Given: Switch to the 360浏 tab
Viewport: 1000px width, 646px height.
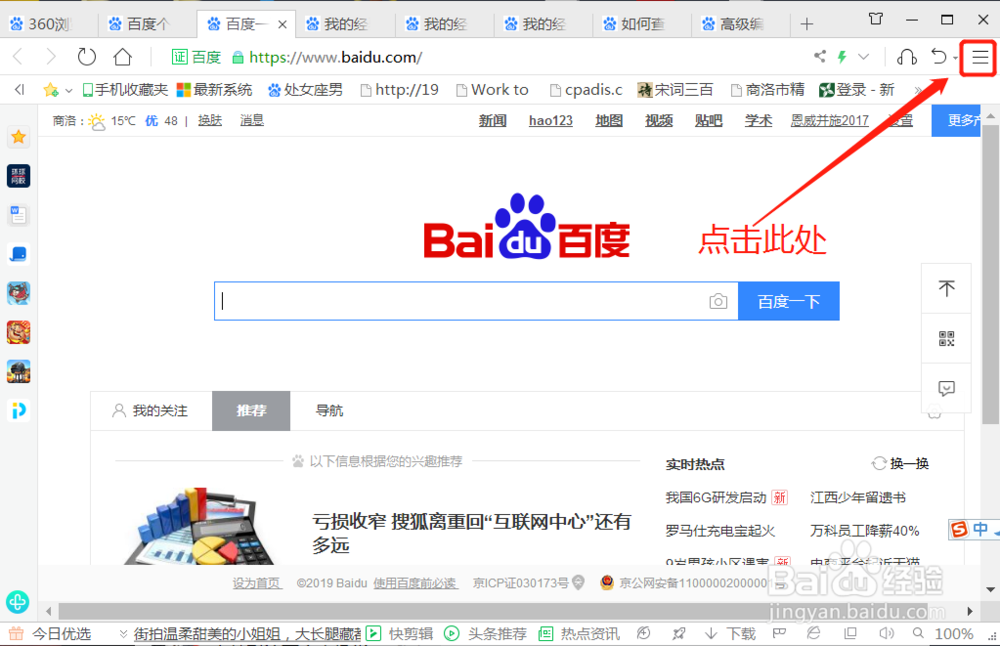Looking at the screenshot, I should coord(49,24).
